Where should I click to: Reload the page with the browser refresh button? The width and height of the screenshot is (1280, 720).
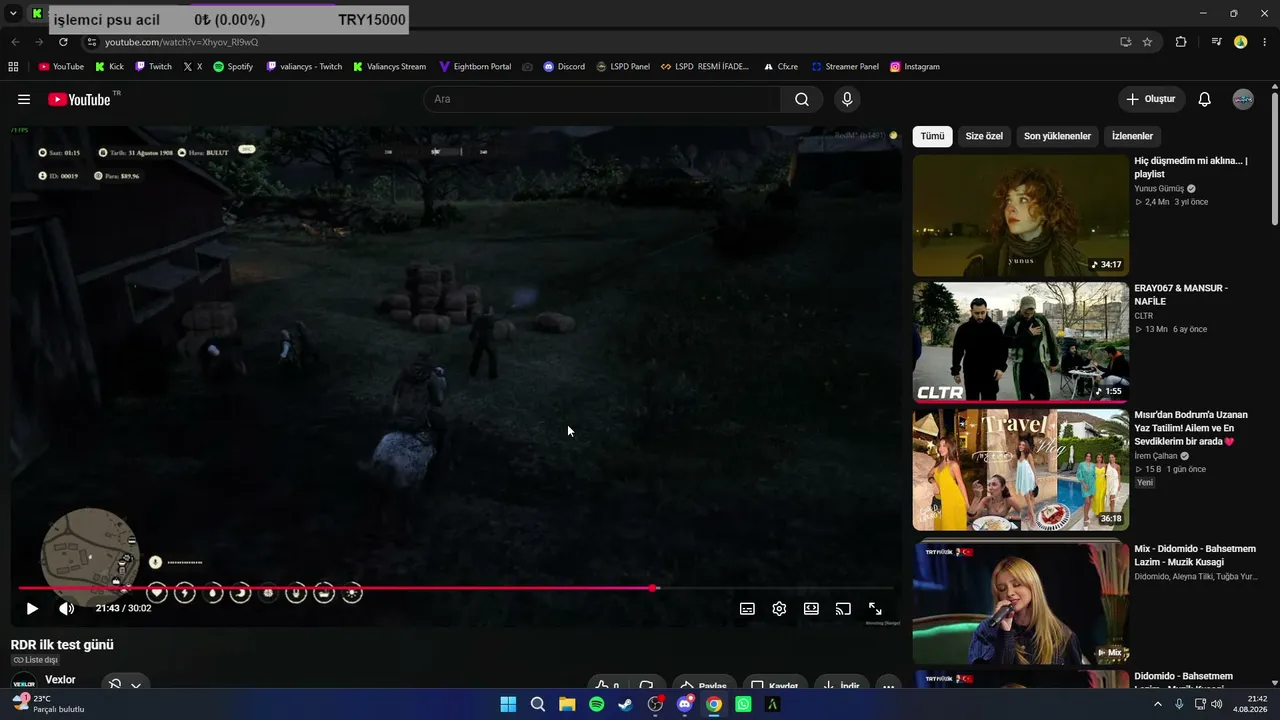tap(63, 42)
